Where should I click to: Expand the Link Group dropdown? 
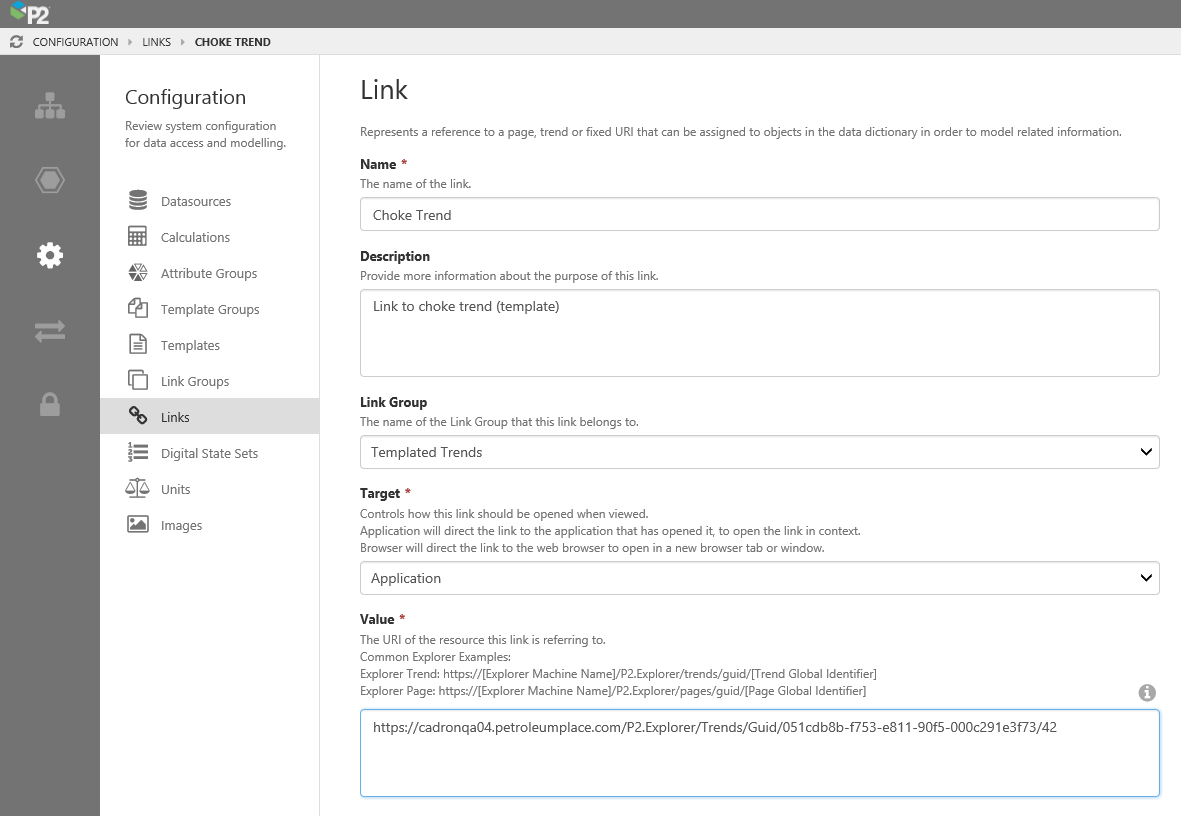pyautogui.click(x=759, y=452)
